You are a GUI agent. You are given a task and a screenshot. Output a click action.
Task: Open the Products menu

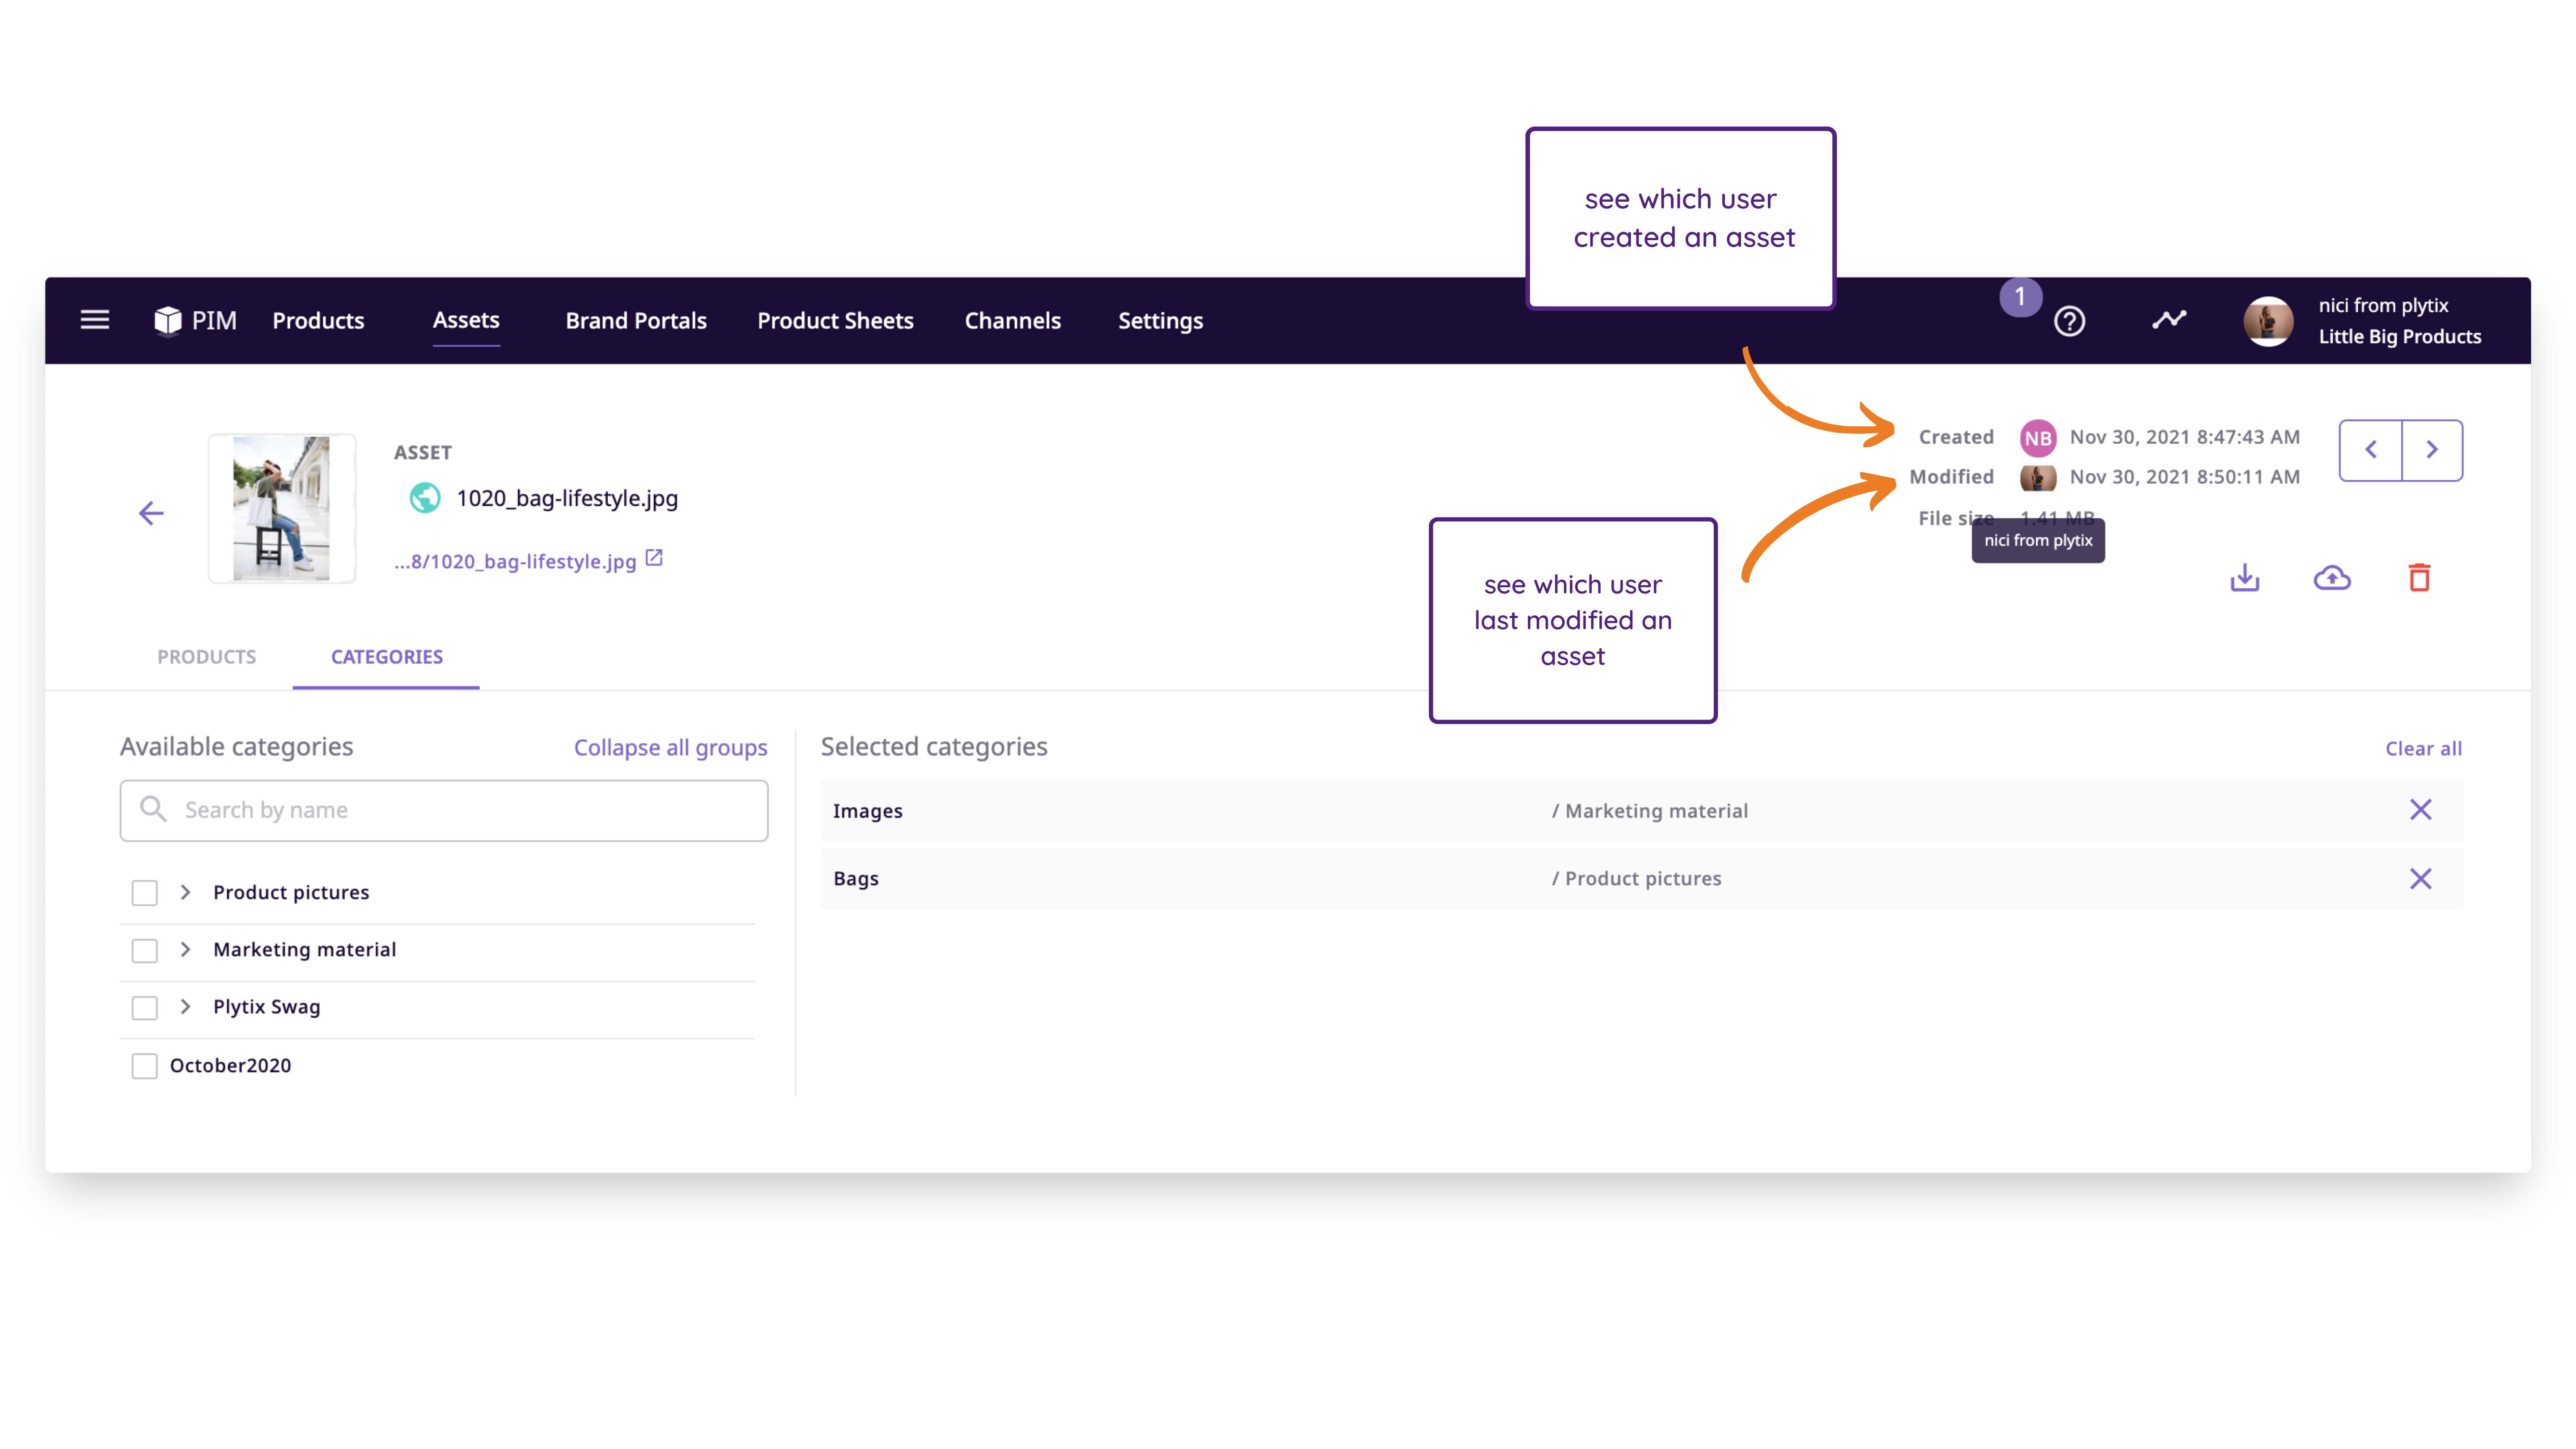click(x=318, y=321)
